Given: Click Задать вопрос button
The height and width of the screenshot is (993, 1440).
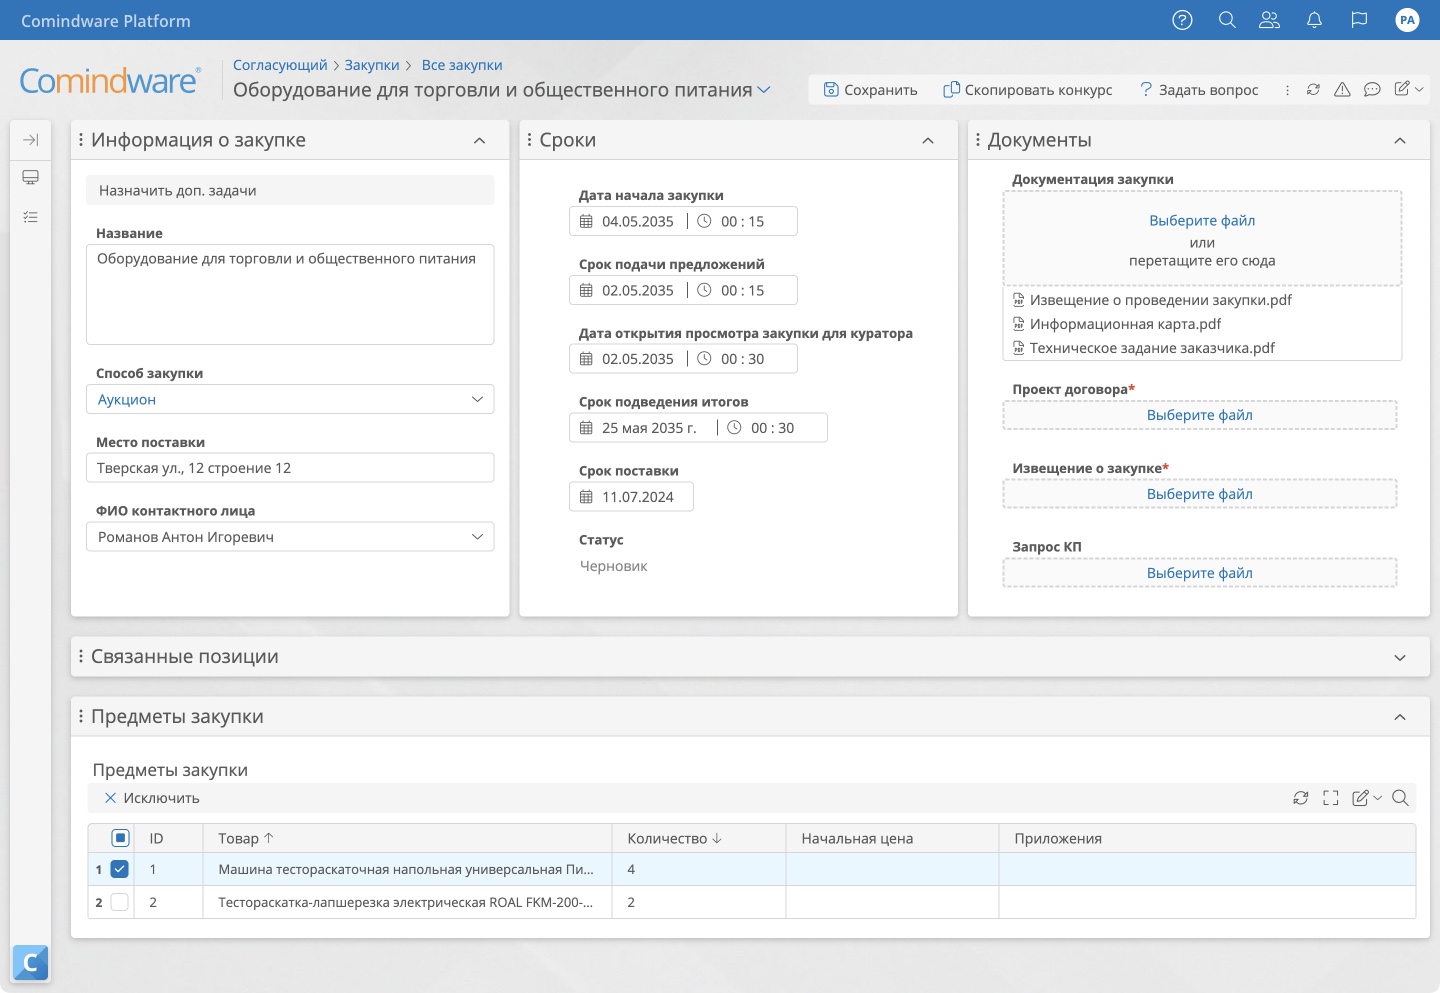Looking at the screenshot, I should click(x=1199, y=90).
